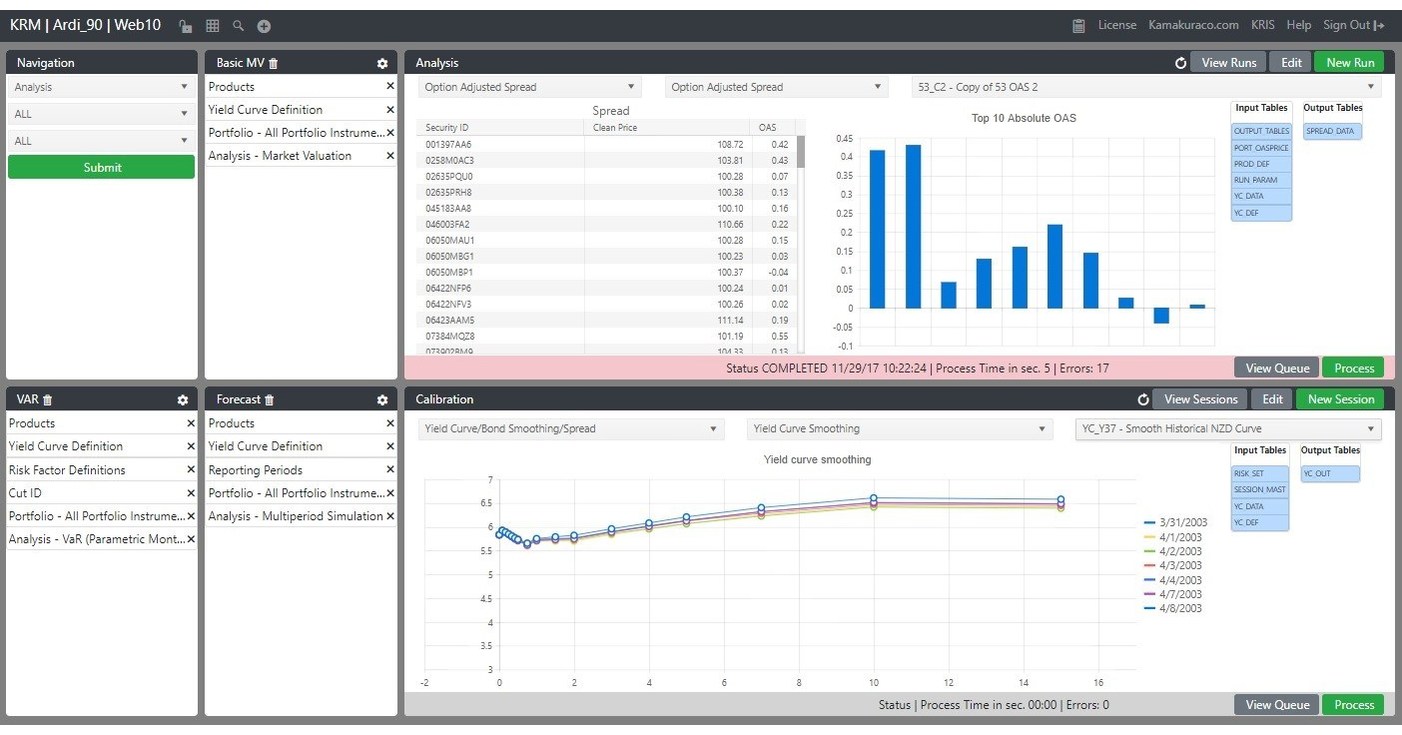Open the clipboard icon beside License

click(1081, 25)
